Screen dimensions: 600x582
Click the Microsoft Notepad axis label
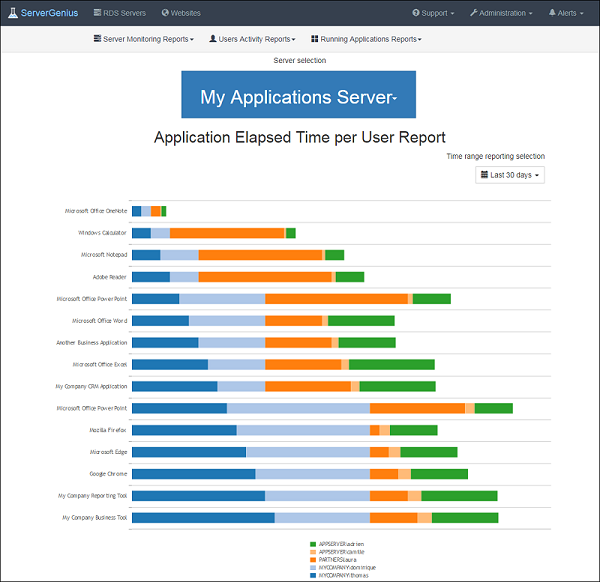tap(104, 255)
